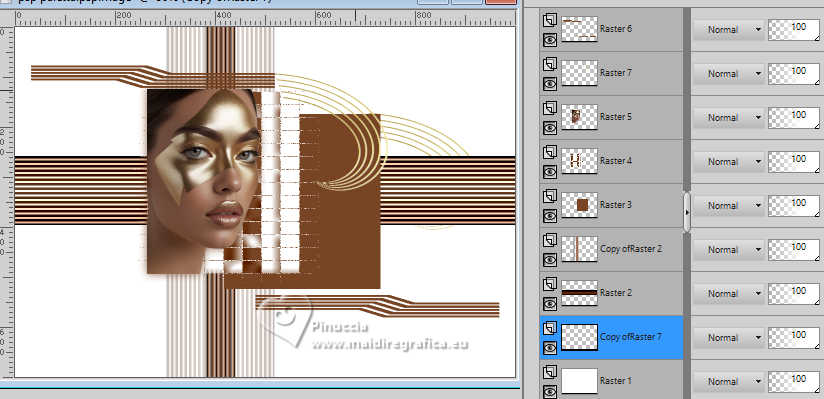Click layer type icon for Raster 1
Screen dimensions: 824x399
pos(550,372)
